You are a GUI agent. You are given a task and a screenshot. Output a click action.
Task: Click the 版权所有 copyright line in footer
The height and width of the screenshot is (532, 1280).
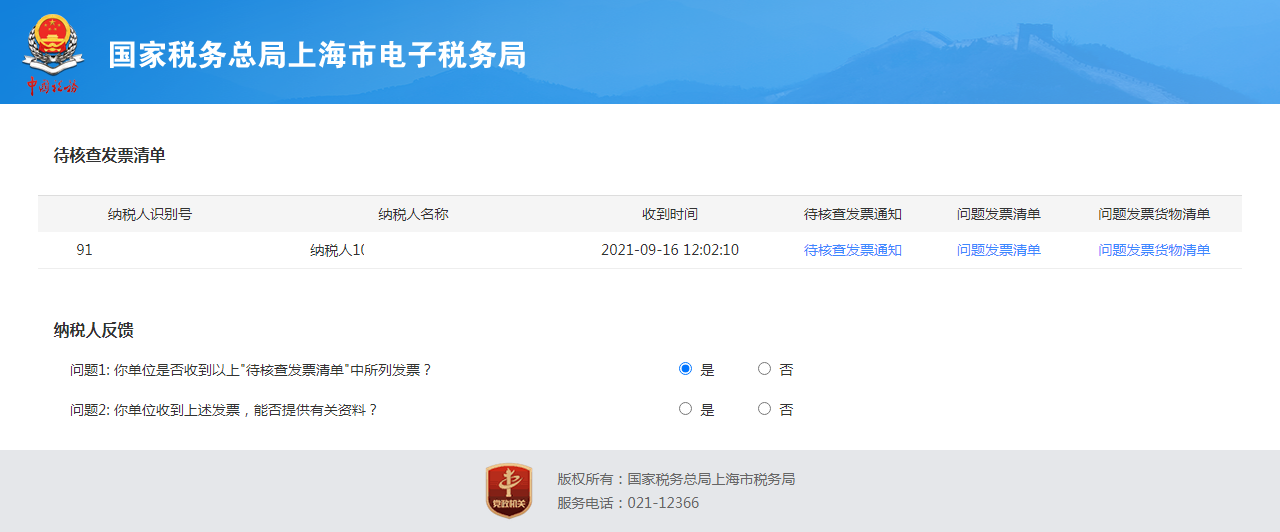coord(676,479)
